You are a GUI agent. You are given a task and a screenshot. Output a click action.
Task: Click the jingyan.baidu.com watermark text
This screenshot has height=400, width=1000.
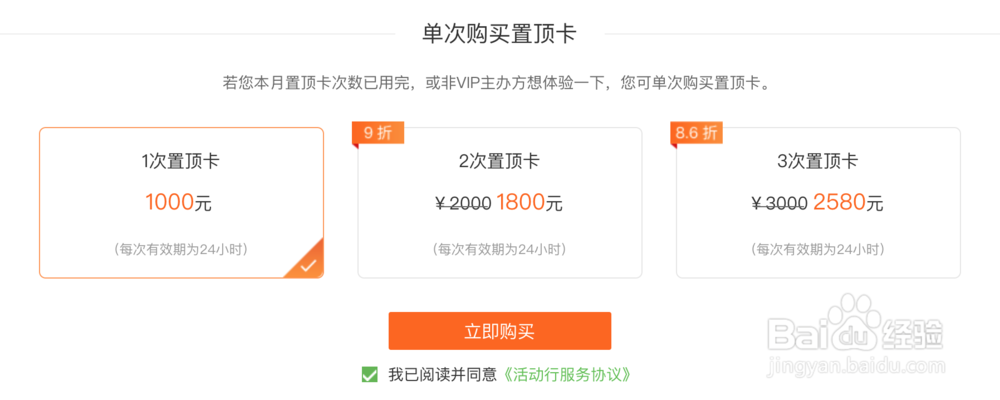pyautogui.click(x=857, y=367)
